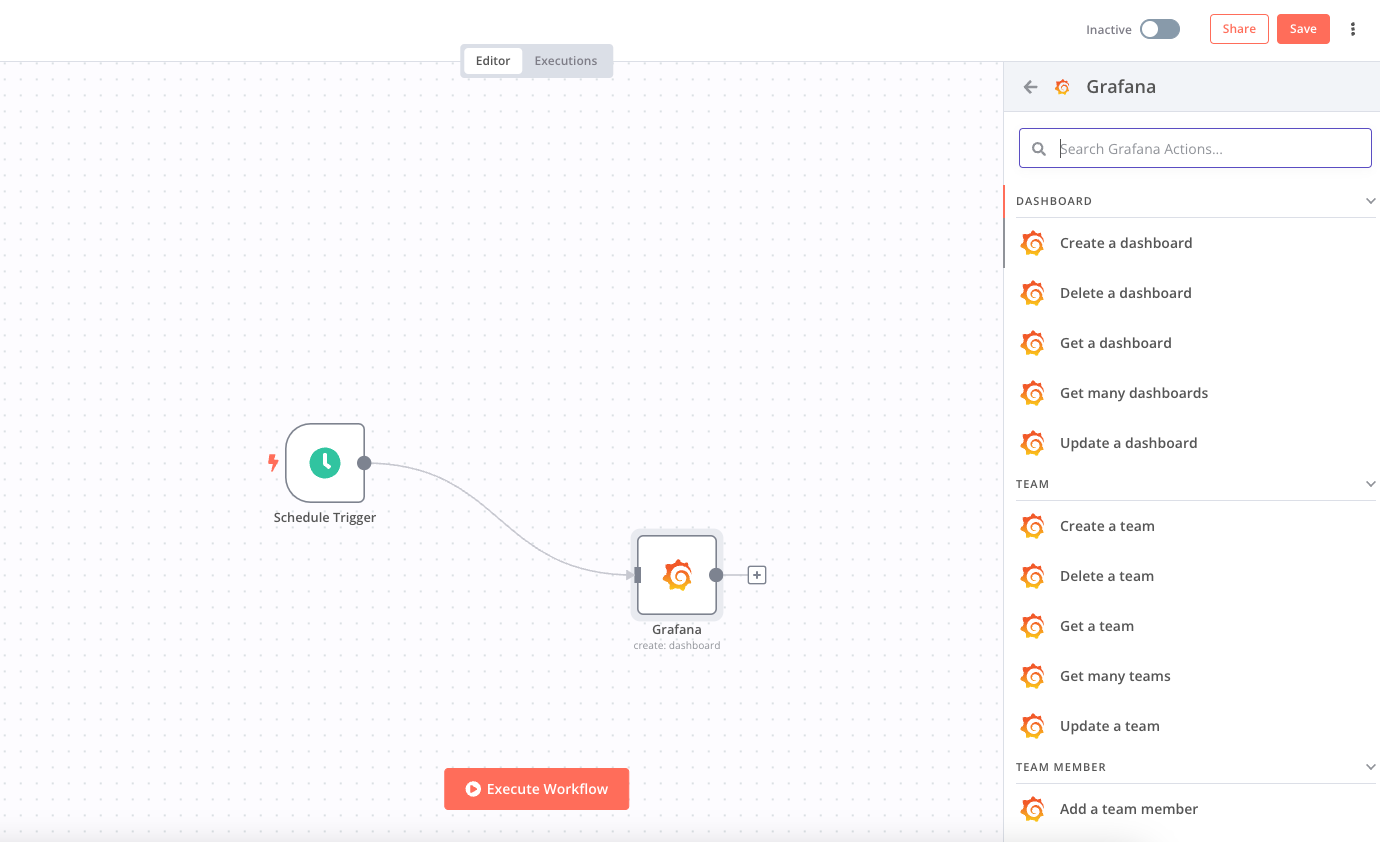Click the Save button
Viewport: 1380px width, 842px height.
pyautogui.click(x=1303, y=29)
